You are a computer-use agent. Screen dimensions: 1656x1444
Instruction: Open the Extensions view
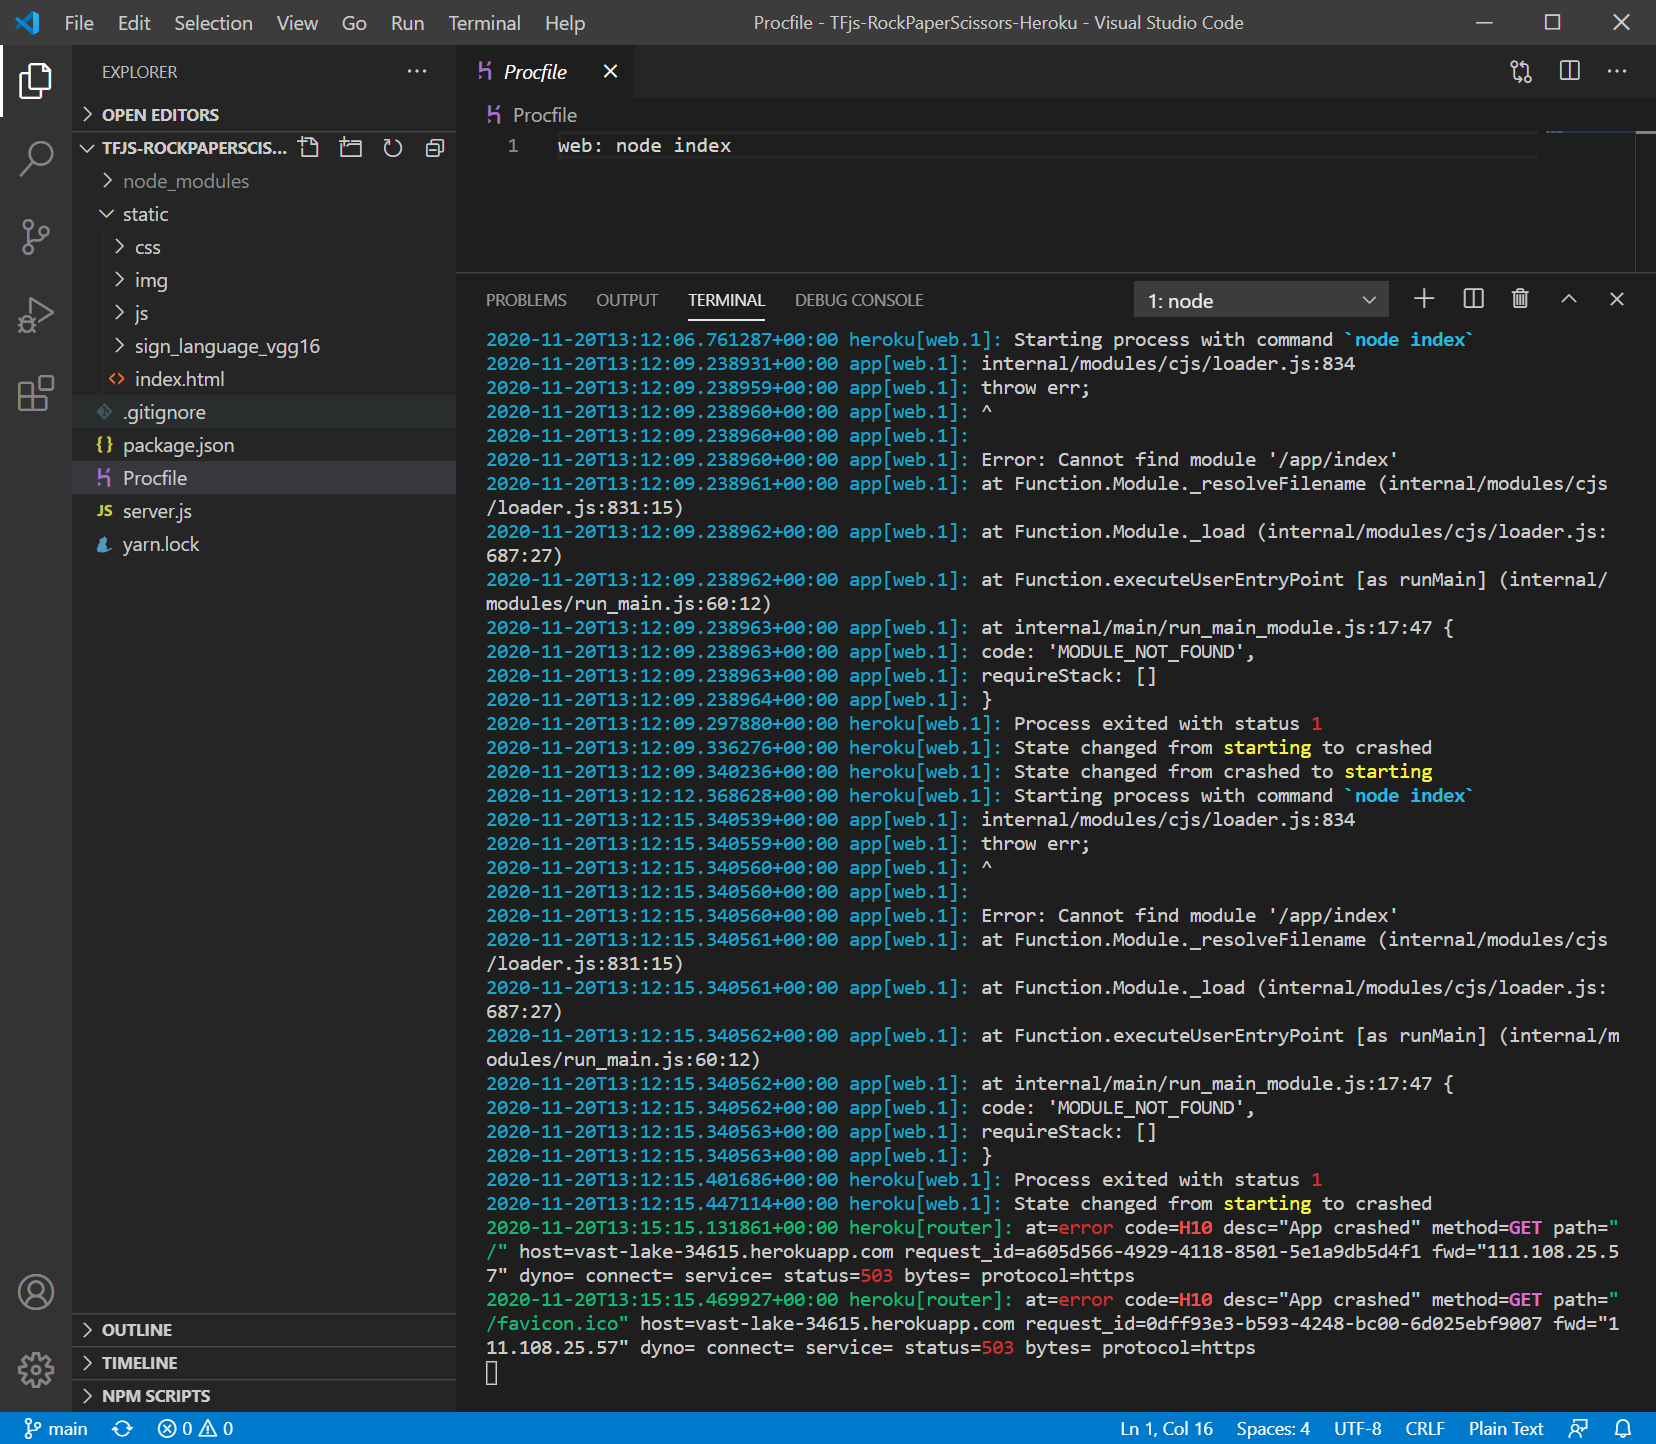coord(36,393)
